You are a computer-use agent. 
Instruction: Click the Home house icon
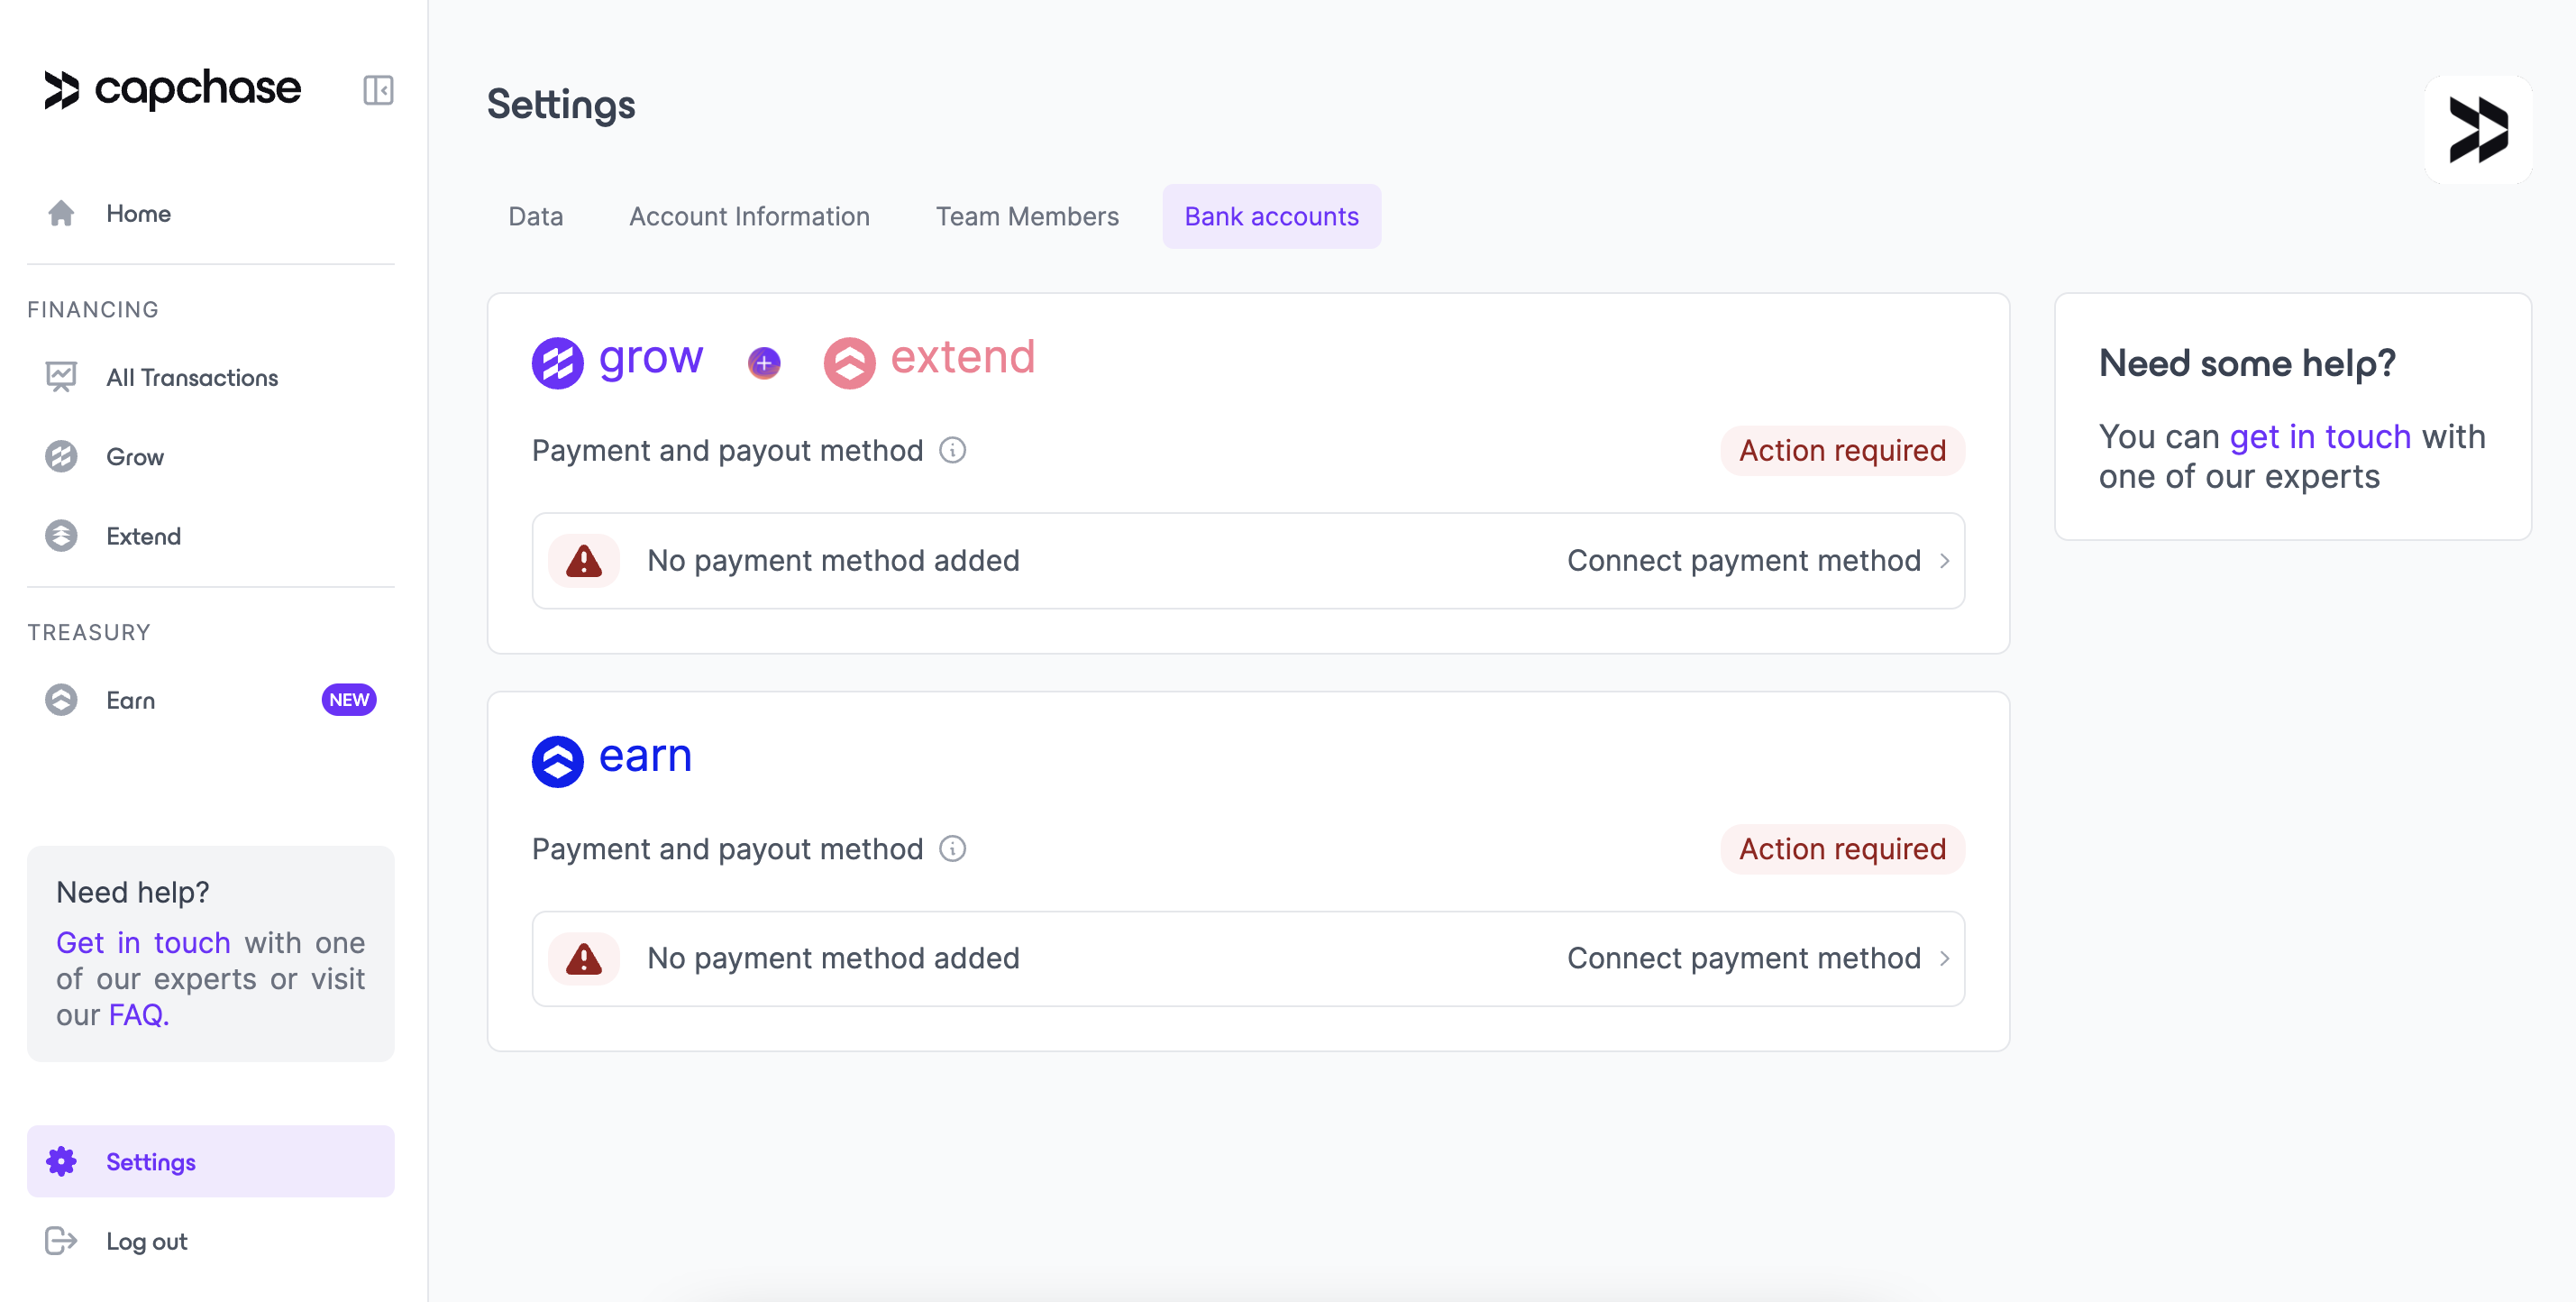61,213
